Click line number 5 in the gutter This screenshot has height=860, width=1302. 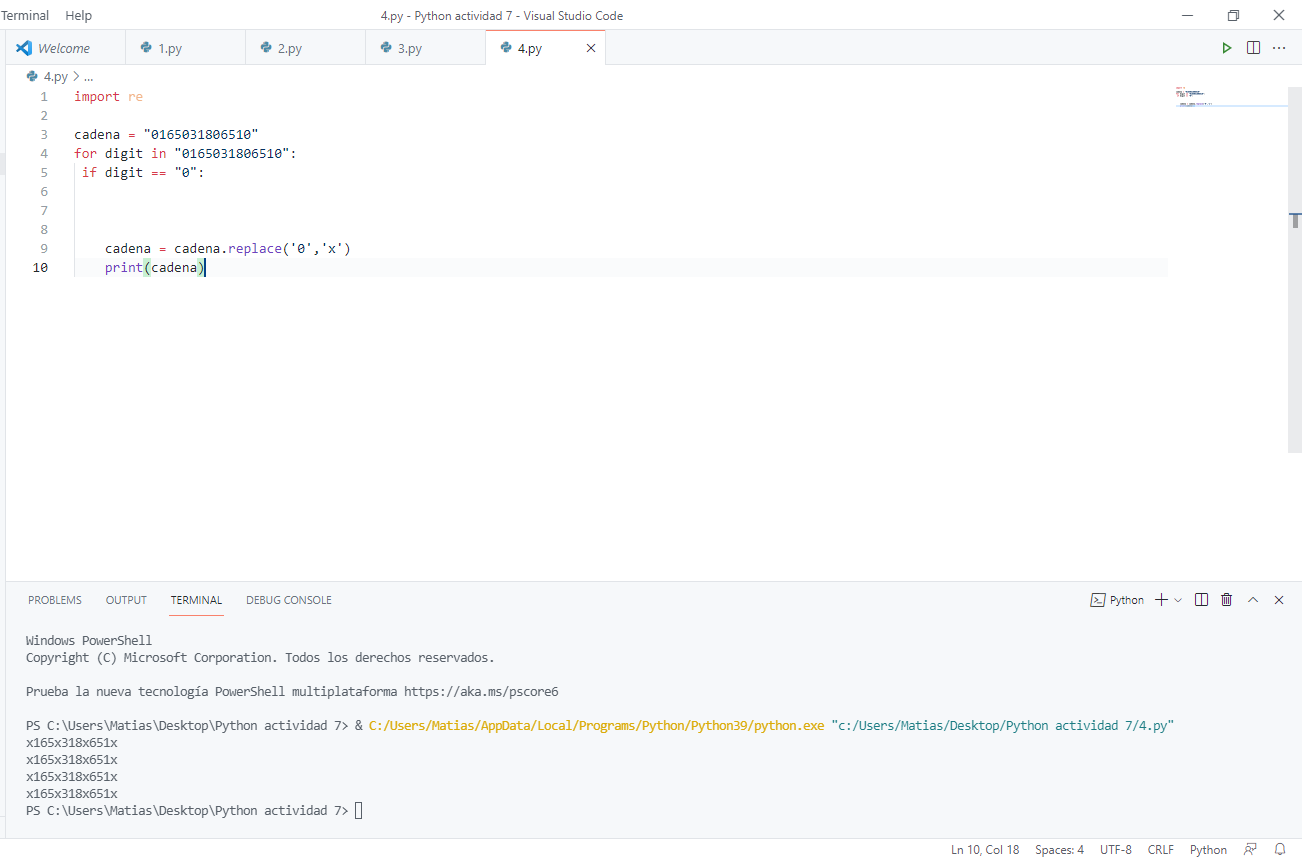tap(44, 173)
